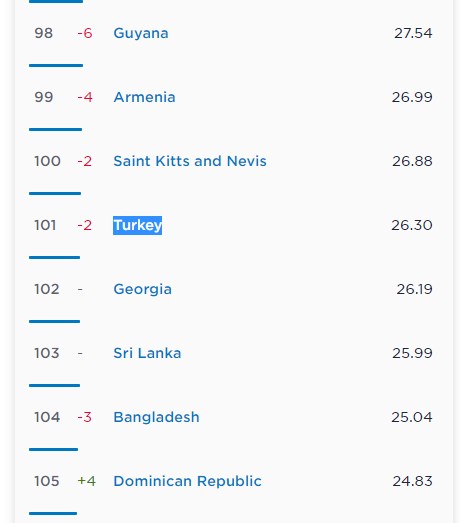461x523 pixels.
Task: Open the Georgia country link
Action: coord(142,289)
